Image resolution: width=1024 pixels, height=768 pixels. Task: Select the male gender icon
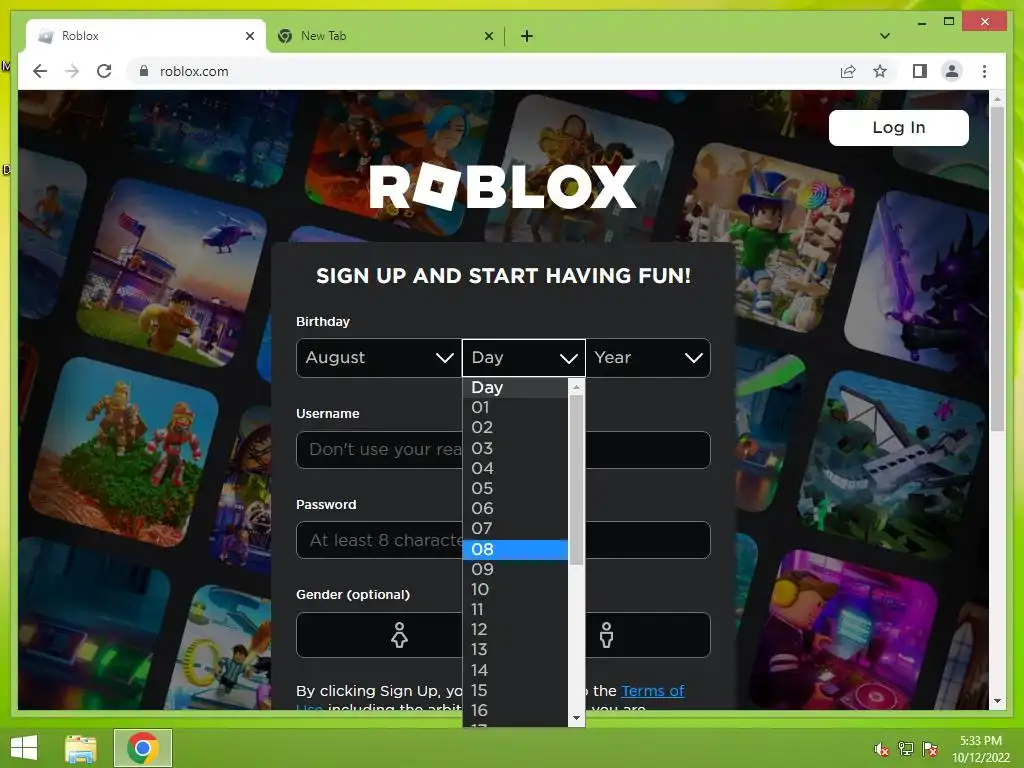tap(606, 635)
